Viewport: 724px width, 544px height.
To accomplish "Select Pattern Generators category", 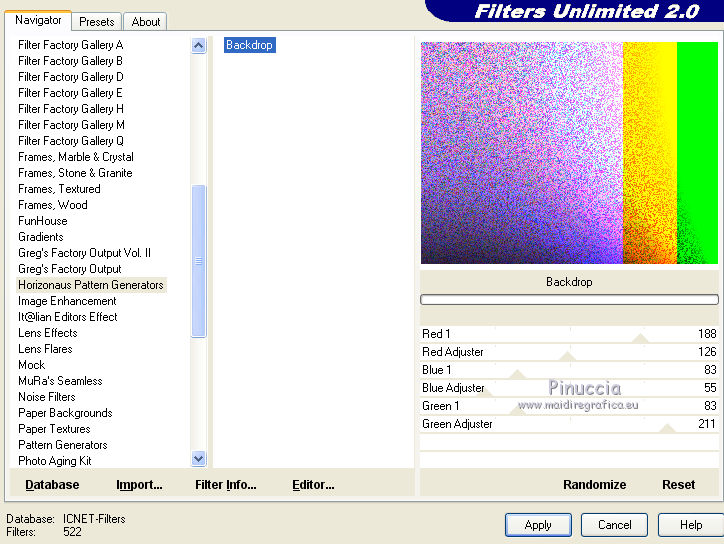I will pyautogui.click(x=63, y=445).
